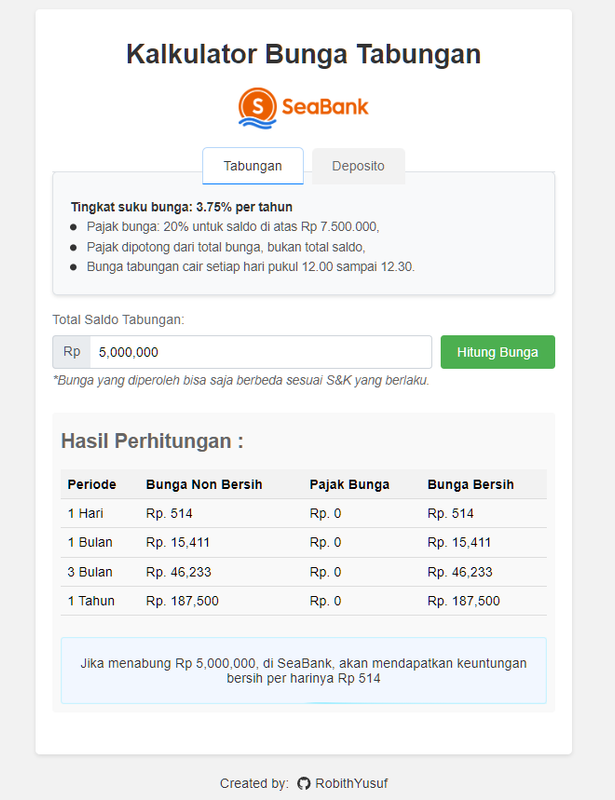615x800 pixels.
Task: Switch to the Deposito tab
Action: point(358,166)
